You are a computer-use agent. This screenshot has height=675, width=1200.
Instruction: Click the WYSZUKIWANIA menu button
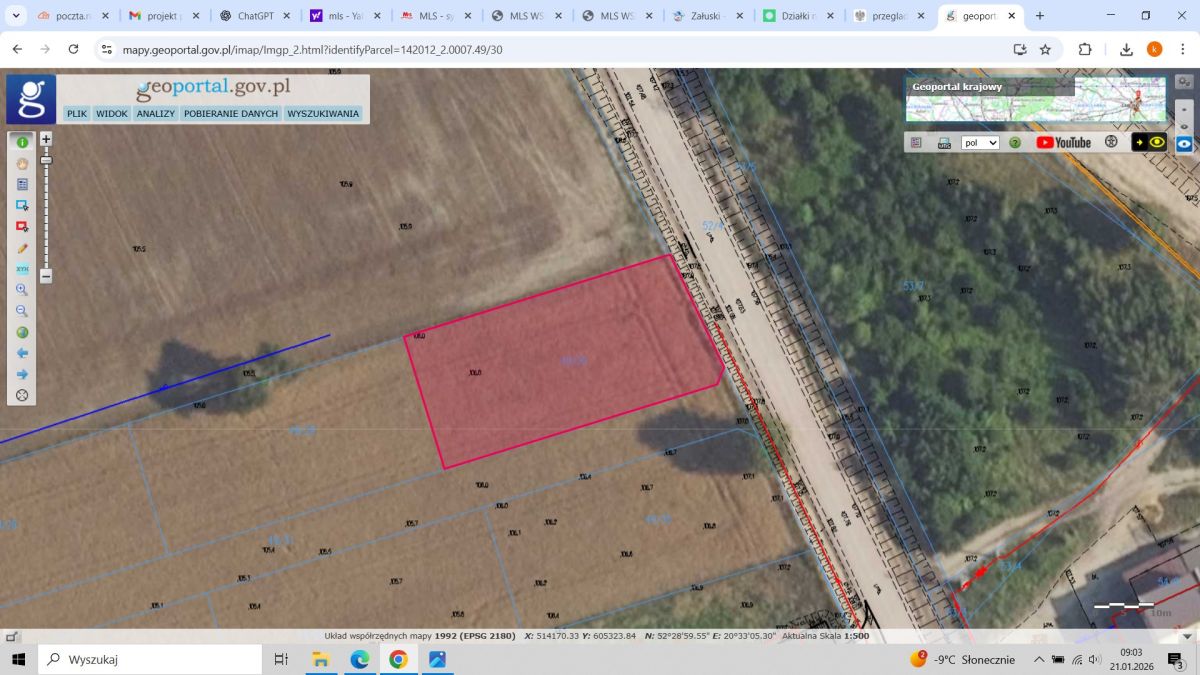tap(323, 114)
